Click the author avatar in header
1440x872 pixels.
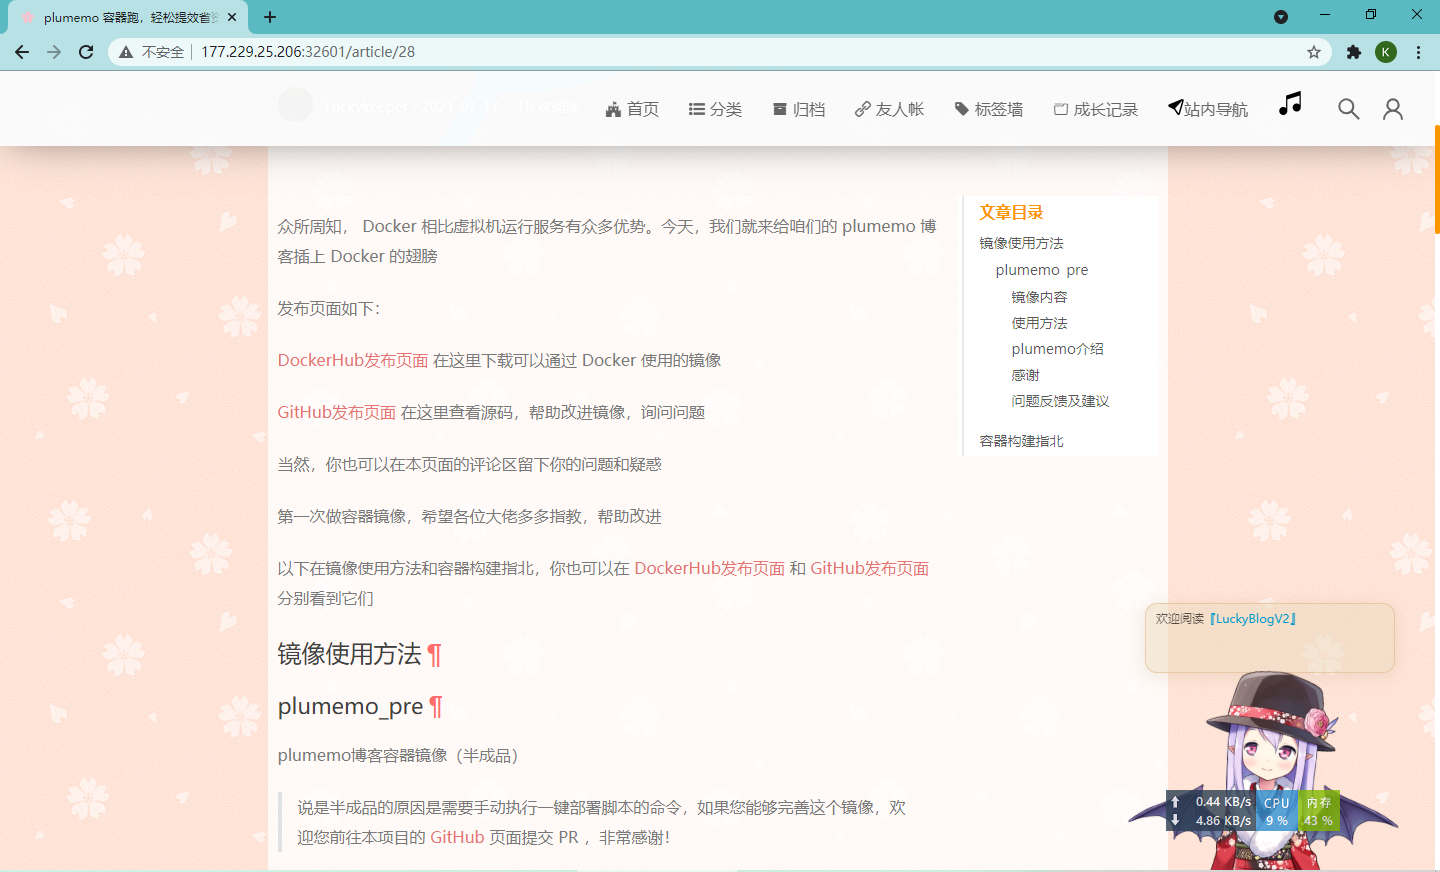click(x=295, y=105)
